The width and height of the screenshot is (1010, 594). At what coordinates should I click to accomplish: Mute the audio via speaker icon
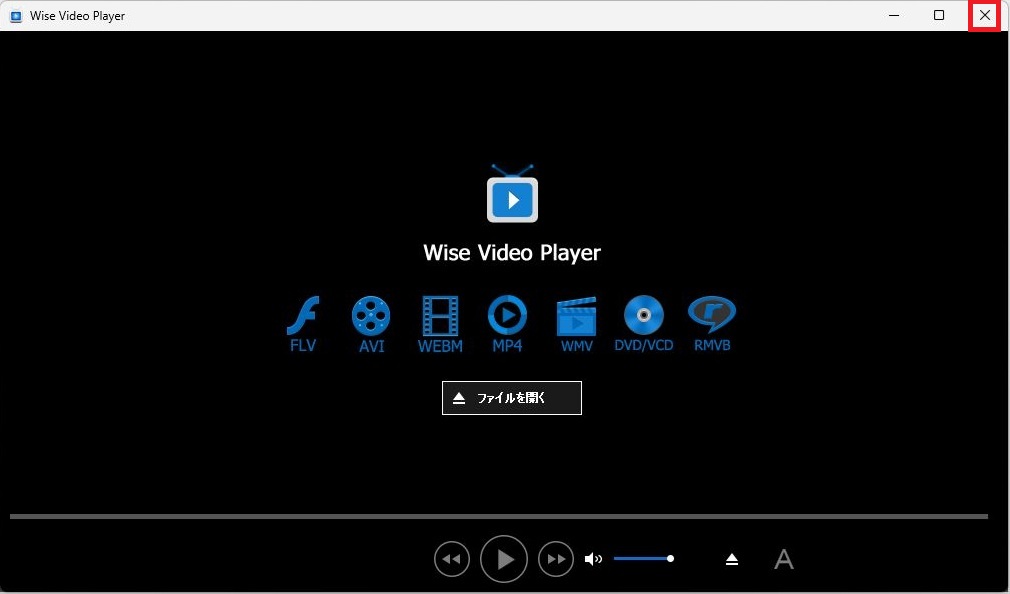point(593,559)
